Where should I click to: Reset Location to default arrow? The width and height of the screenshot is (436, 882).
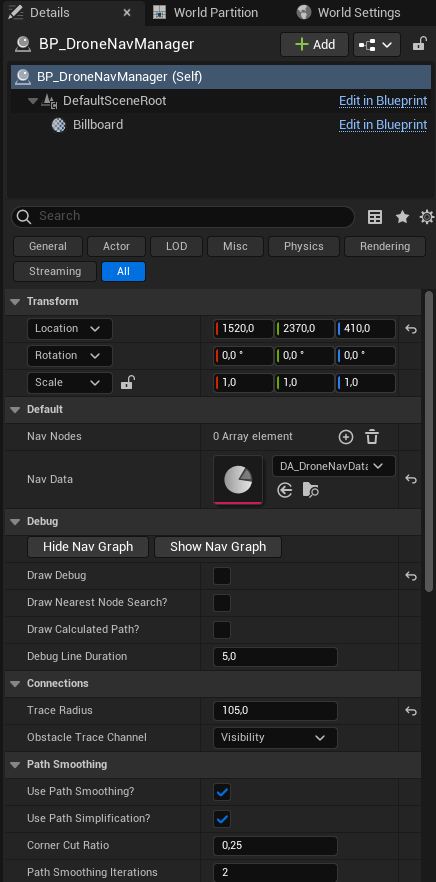[x=411, y=329]
